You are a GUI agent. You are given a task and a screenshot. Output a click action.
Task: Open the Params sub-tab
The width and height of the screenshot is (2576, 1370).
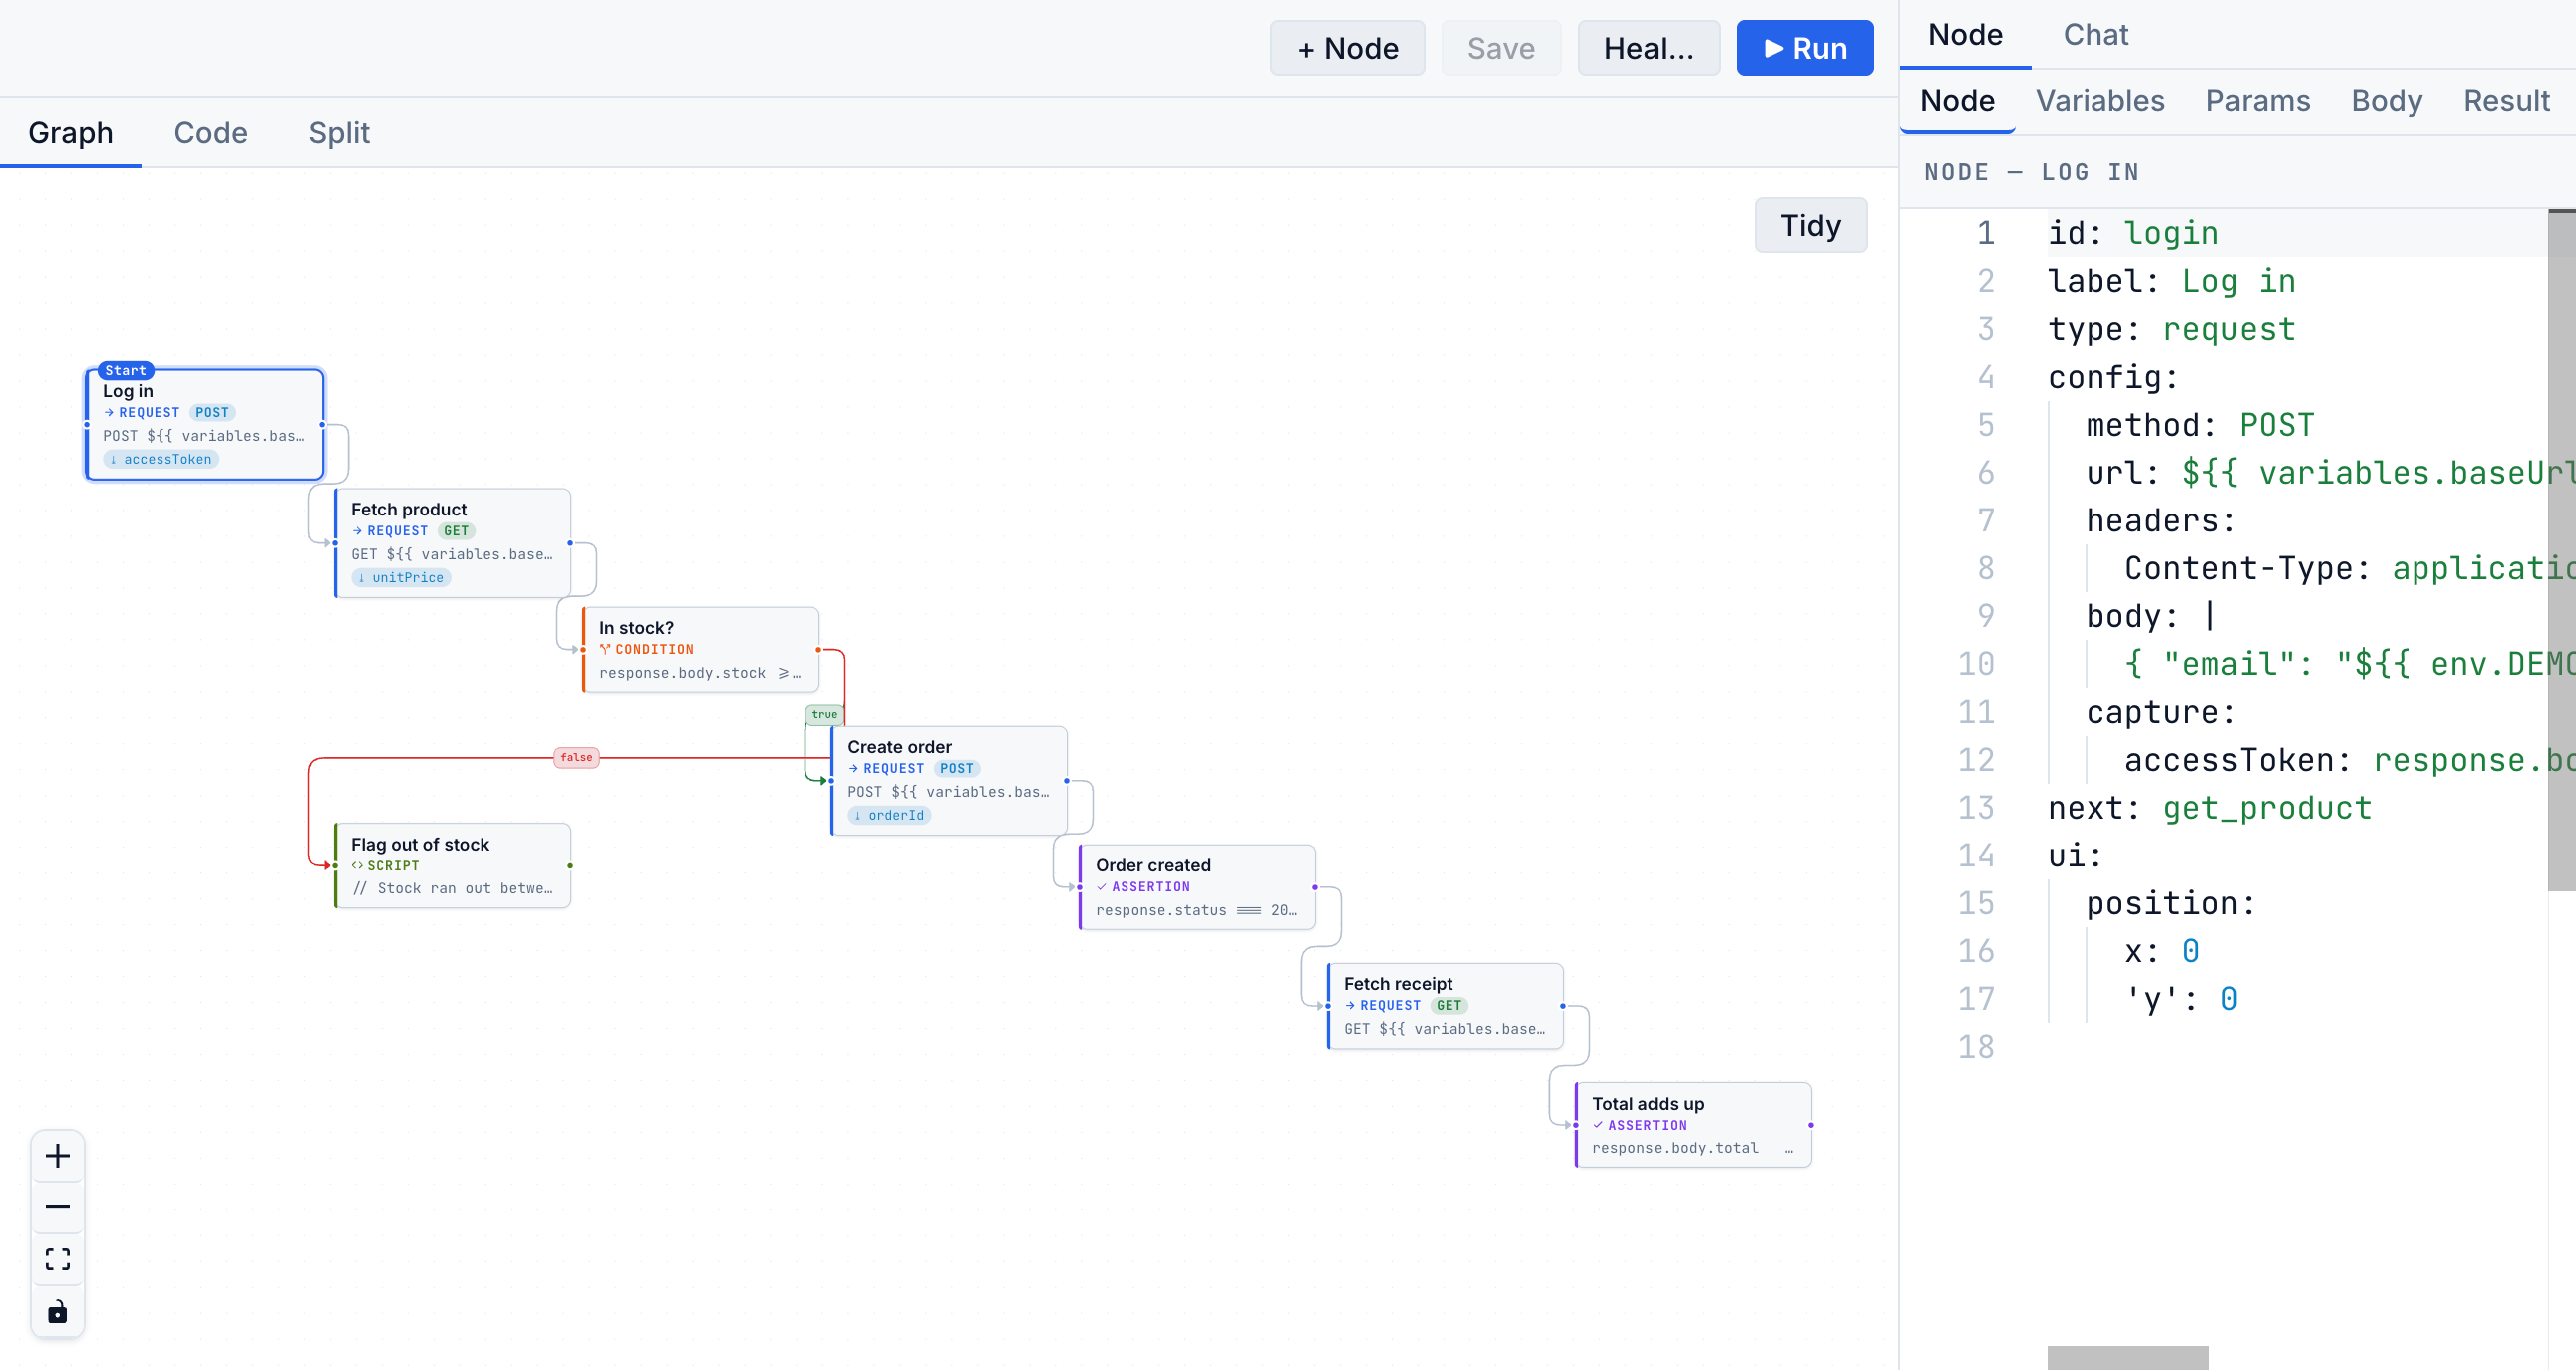(x=2258, y=100)
